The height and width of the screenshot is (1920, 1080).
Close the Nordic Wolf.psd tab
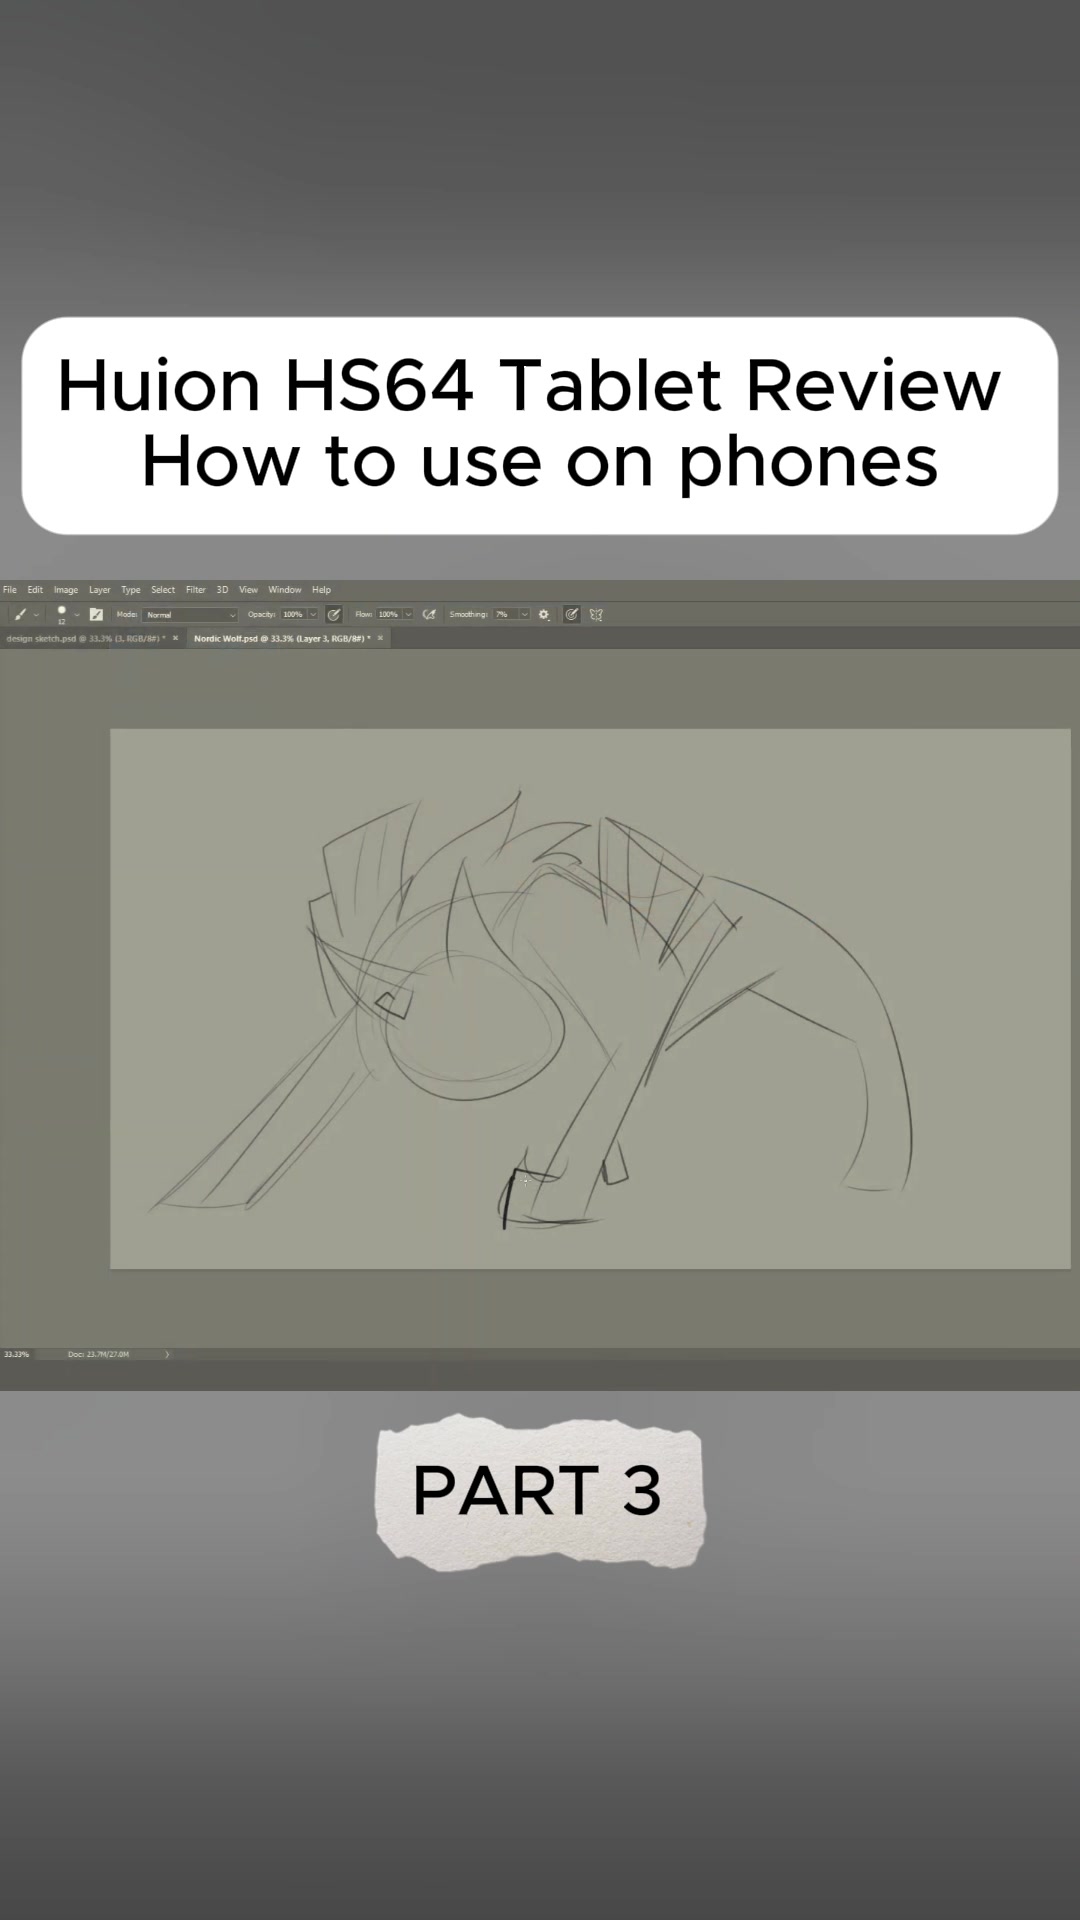coord(380,638)
